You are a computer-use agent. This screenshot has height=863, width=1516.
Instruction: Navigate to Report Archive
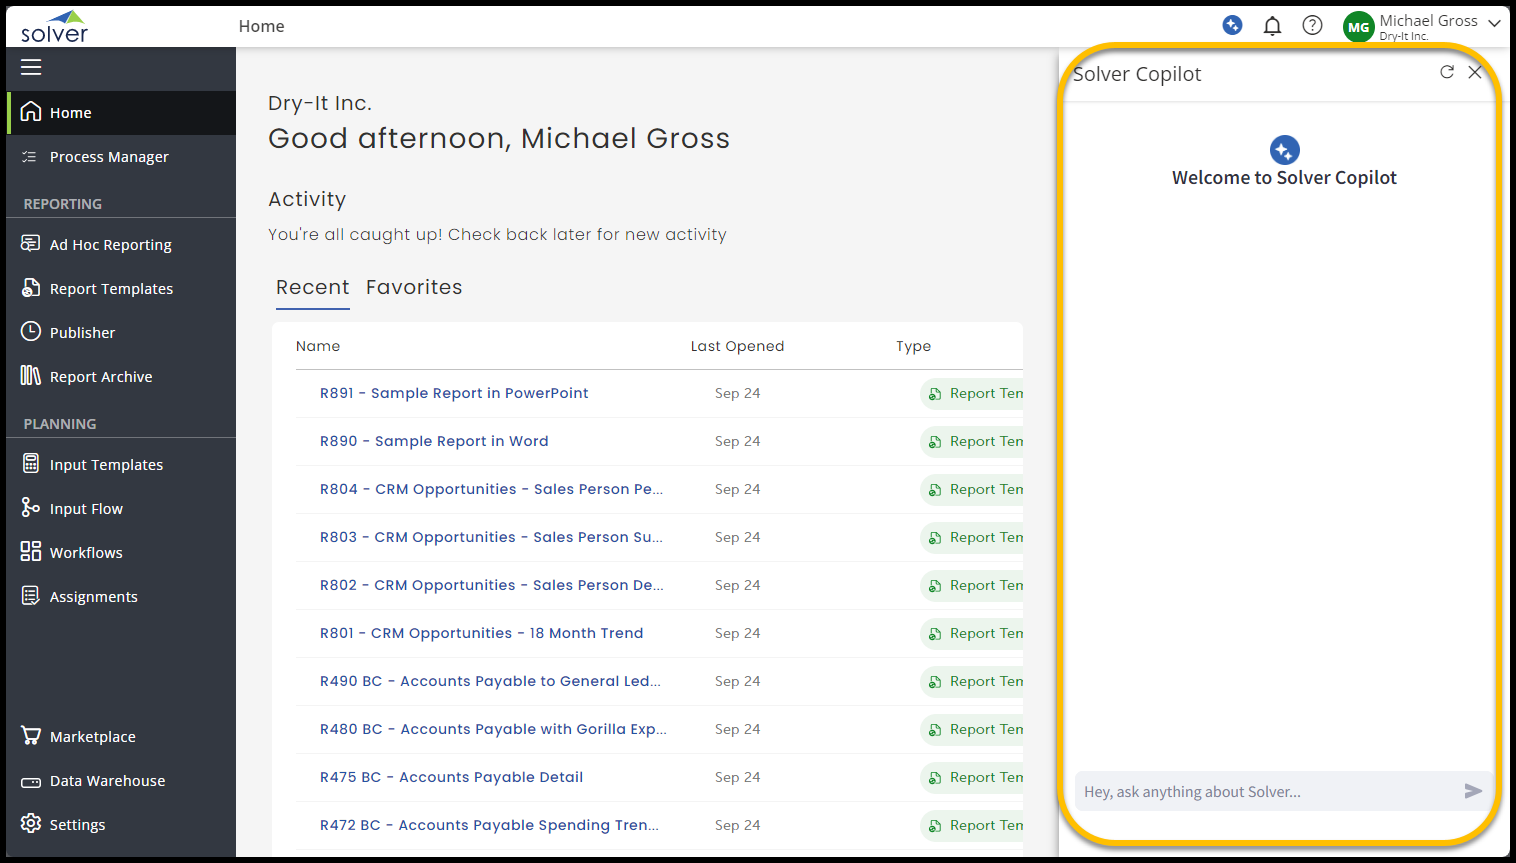101,377
